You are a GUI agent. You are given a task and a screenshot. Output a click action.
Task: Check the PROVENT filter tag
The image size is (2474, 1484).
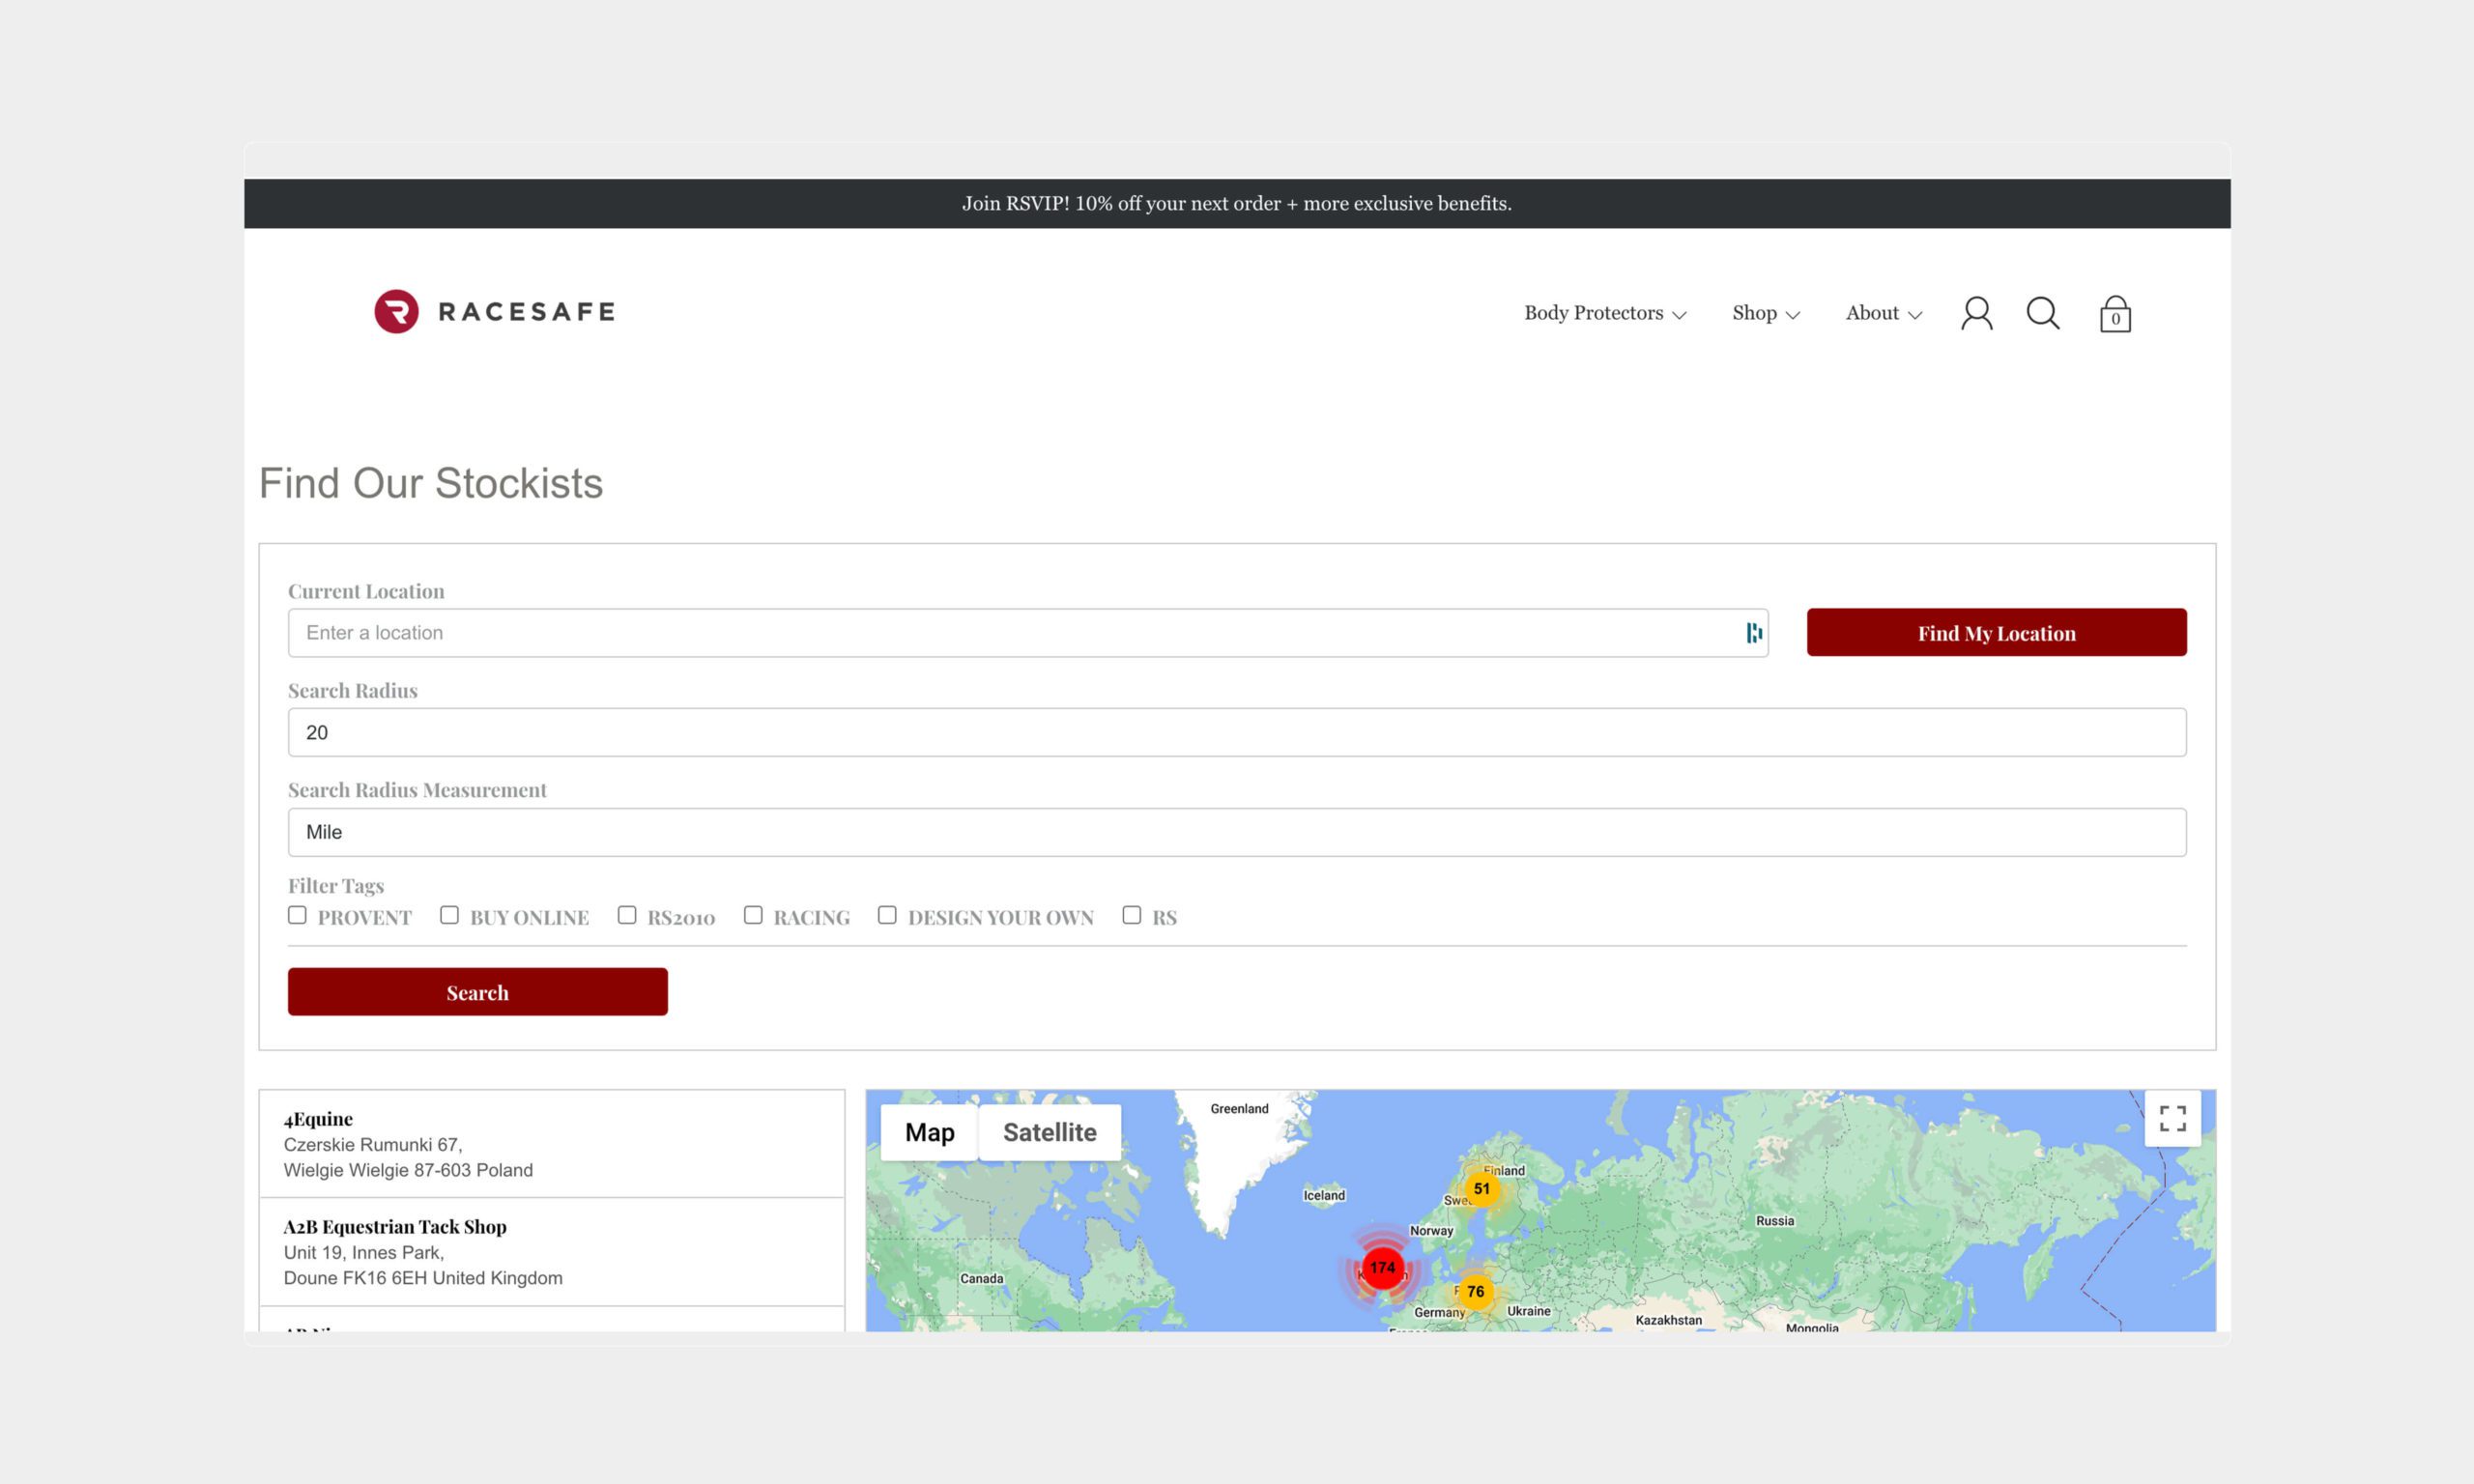tap(297, 915)
